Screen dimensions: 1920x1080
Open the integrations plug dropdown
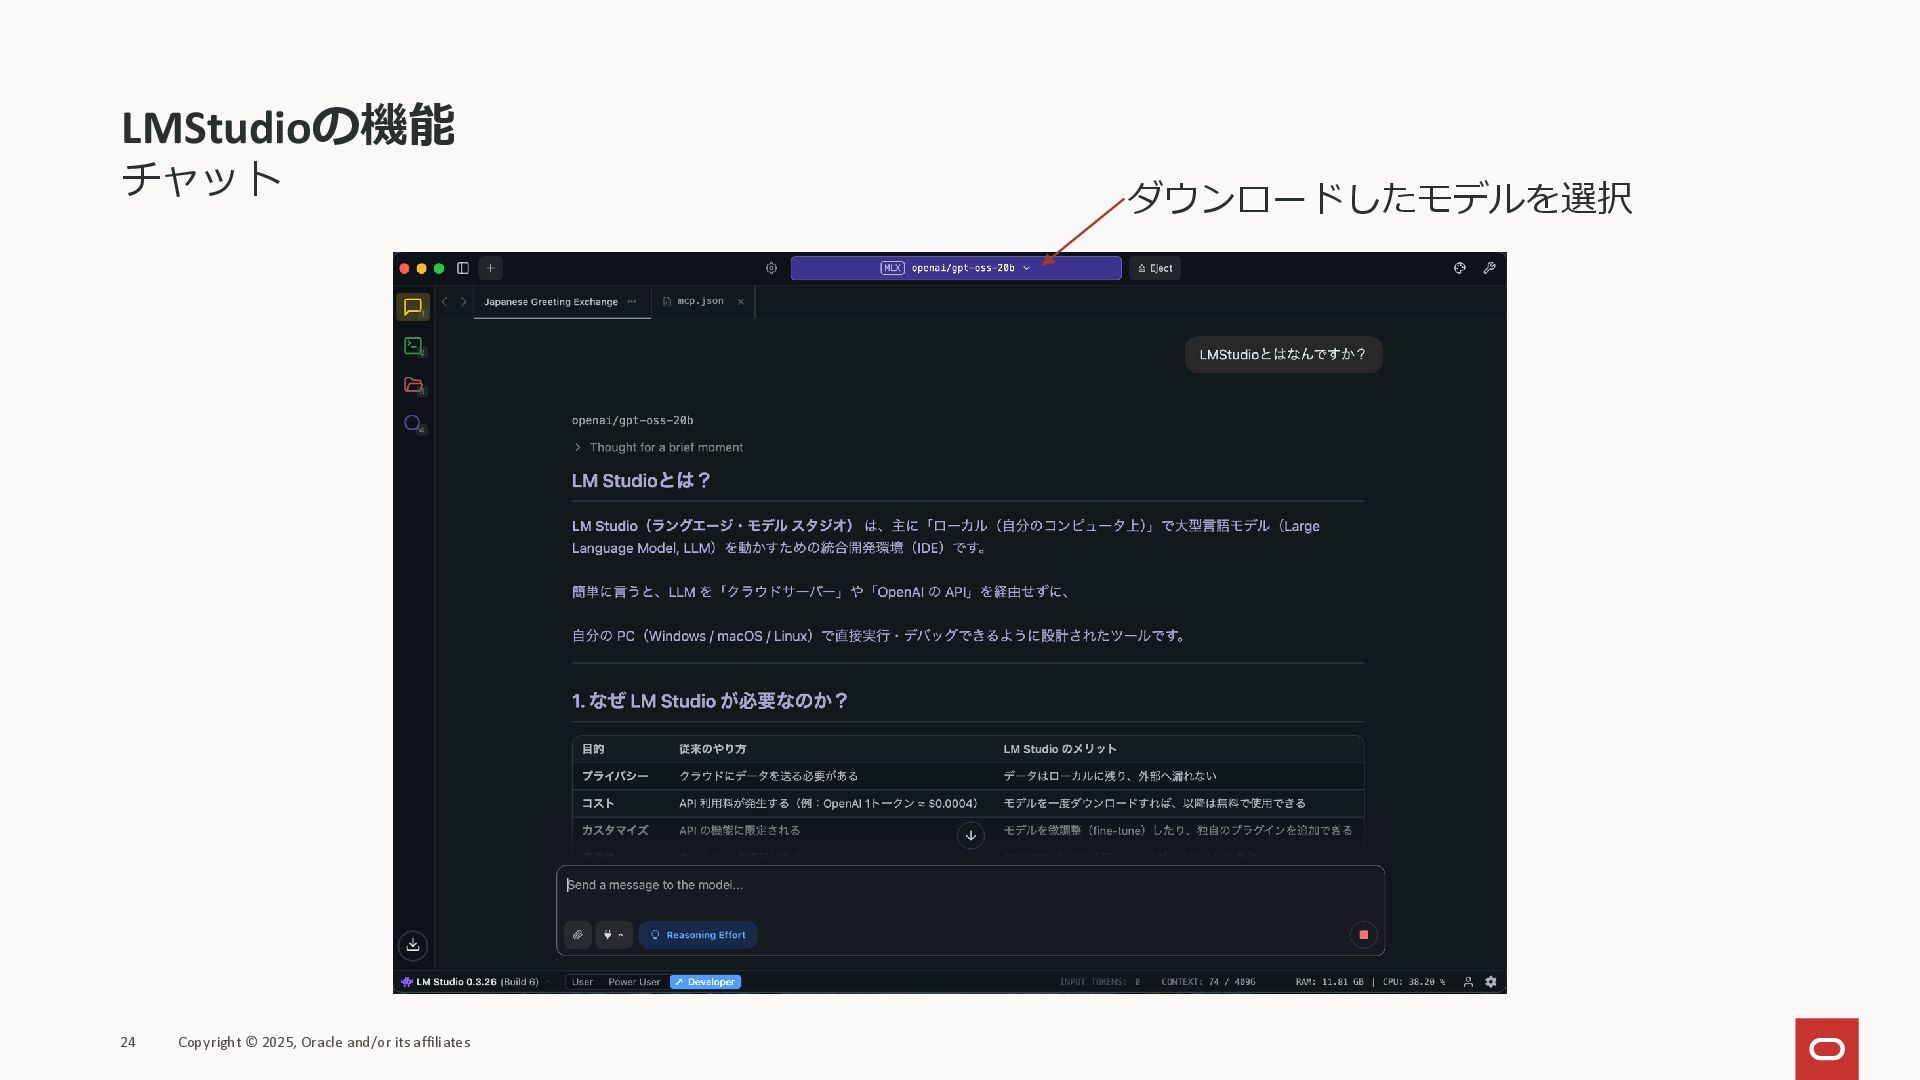613,935
